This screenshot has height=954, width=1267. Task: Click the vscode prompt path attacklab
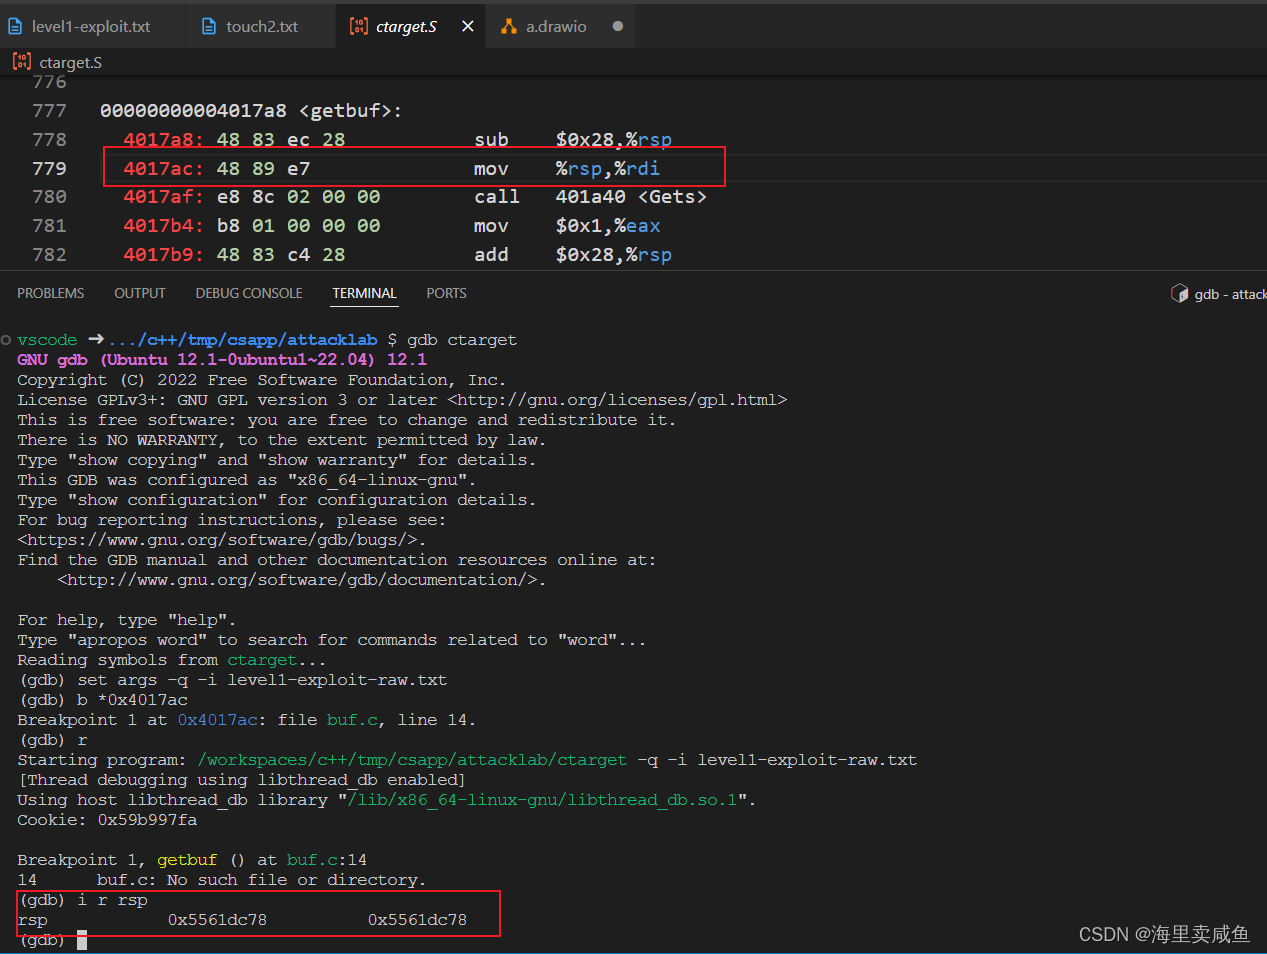tap(242, 340)
